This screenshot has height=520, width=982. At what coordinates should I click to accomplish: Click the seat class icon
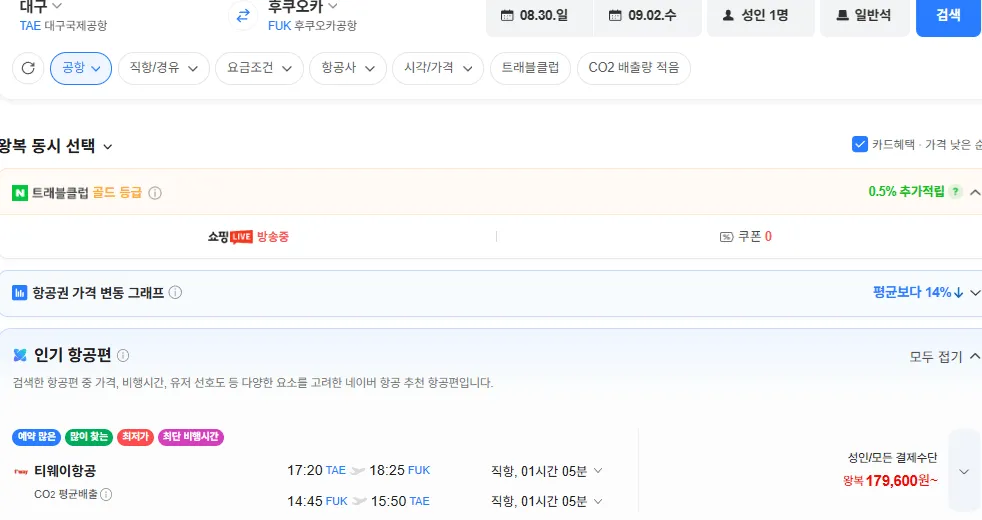pos(842,15)
